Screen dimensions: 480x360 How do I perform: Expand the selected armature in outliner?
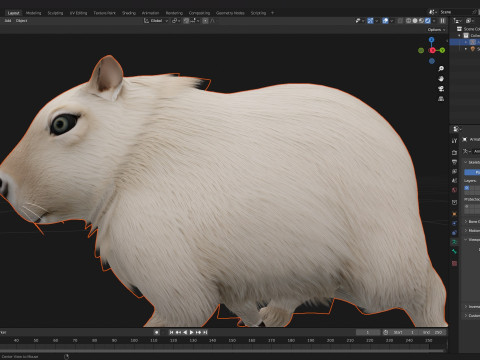[466, 42]
